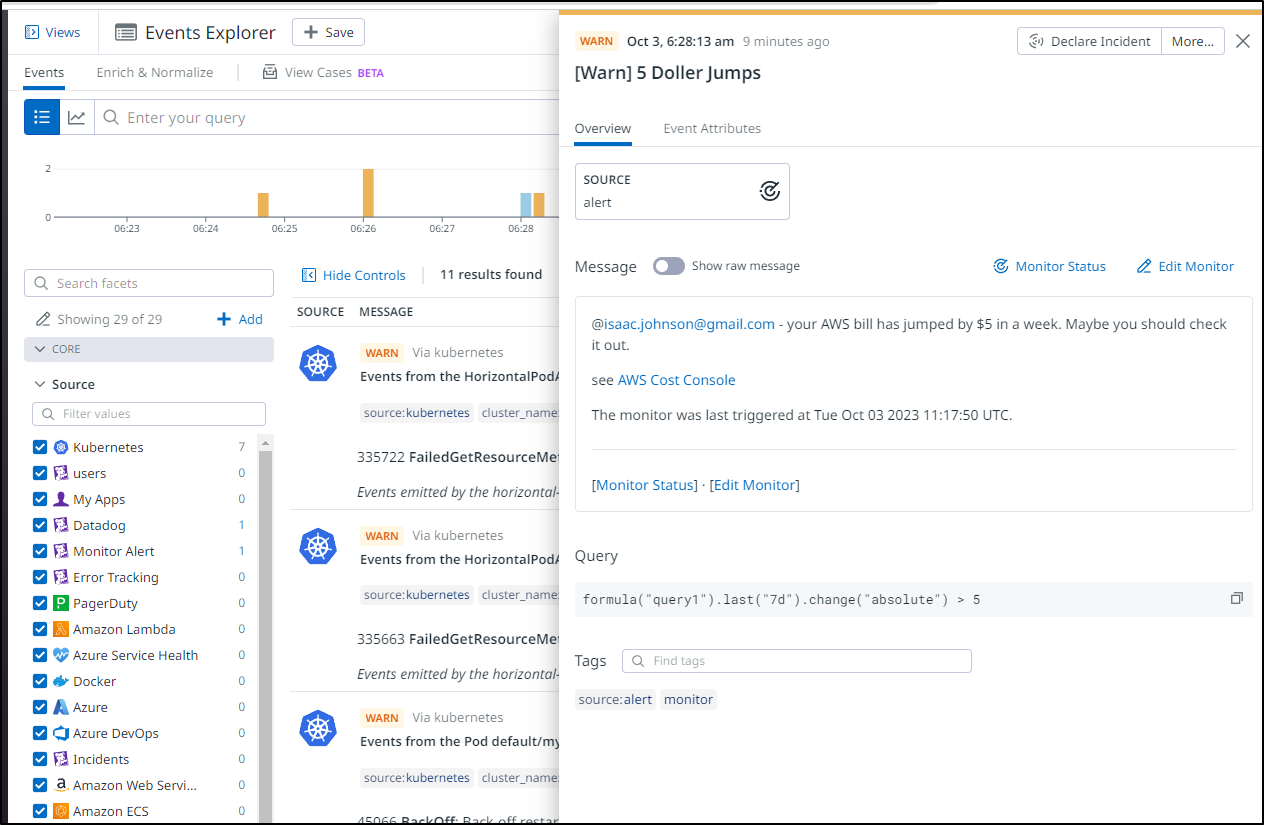
Task: Click the Monitor Alert facet icon
Action: pos(60,551)
